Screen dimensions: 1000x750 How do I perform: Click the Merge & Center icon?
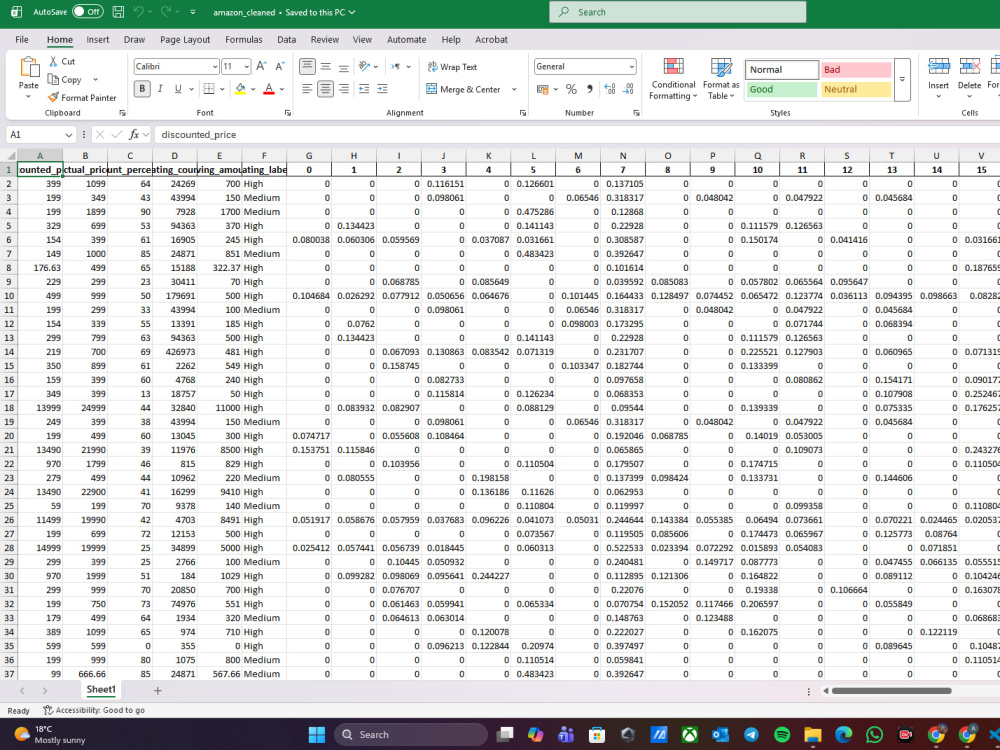[x=432, y=89]
